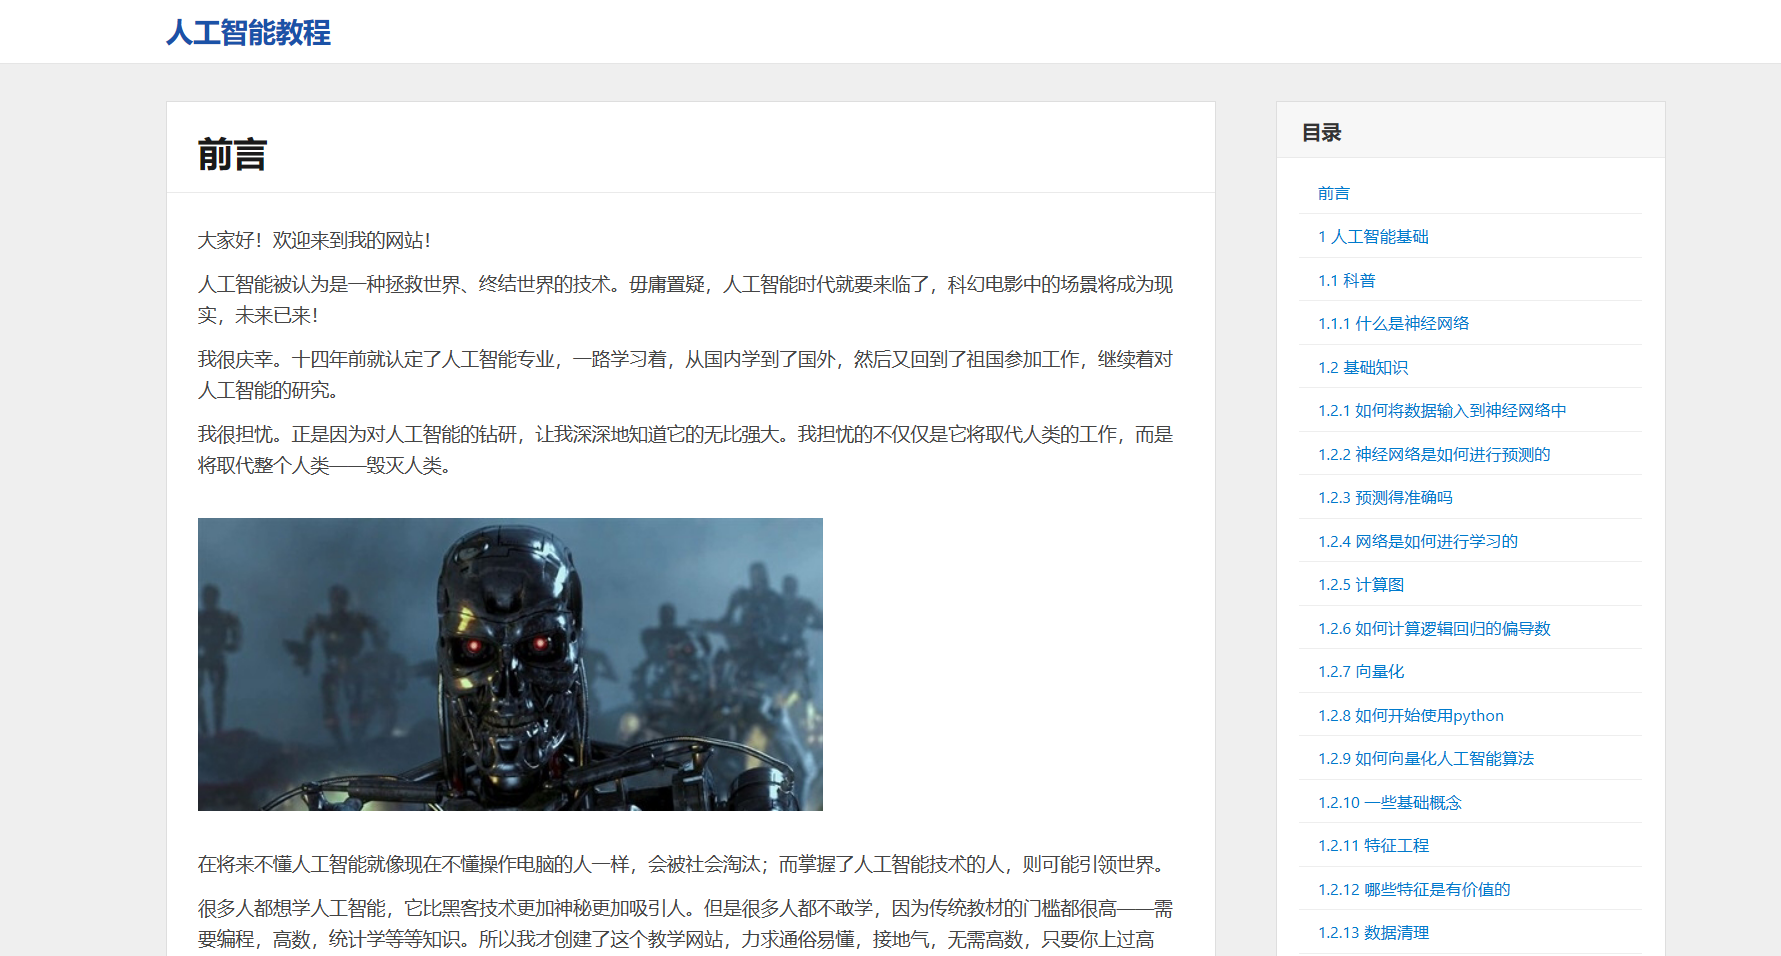Screen dimensions: 1781x956
Task: Click the paragraph starting 很多人都想学人工智能
Action: pyautogui.click(x=685, y=924)
